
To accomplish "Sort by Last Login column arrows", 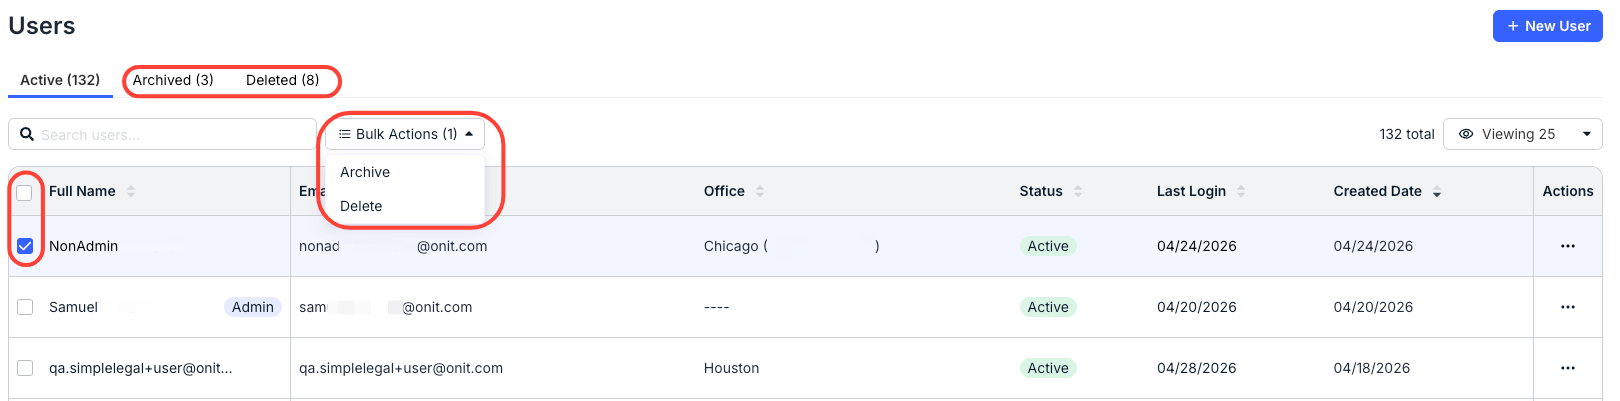I will 1241,191.
